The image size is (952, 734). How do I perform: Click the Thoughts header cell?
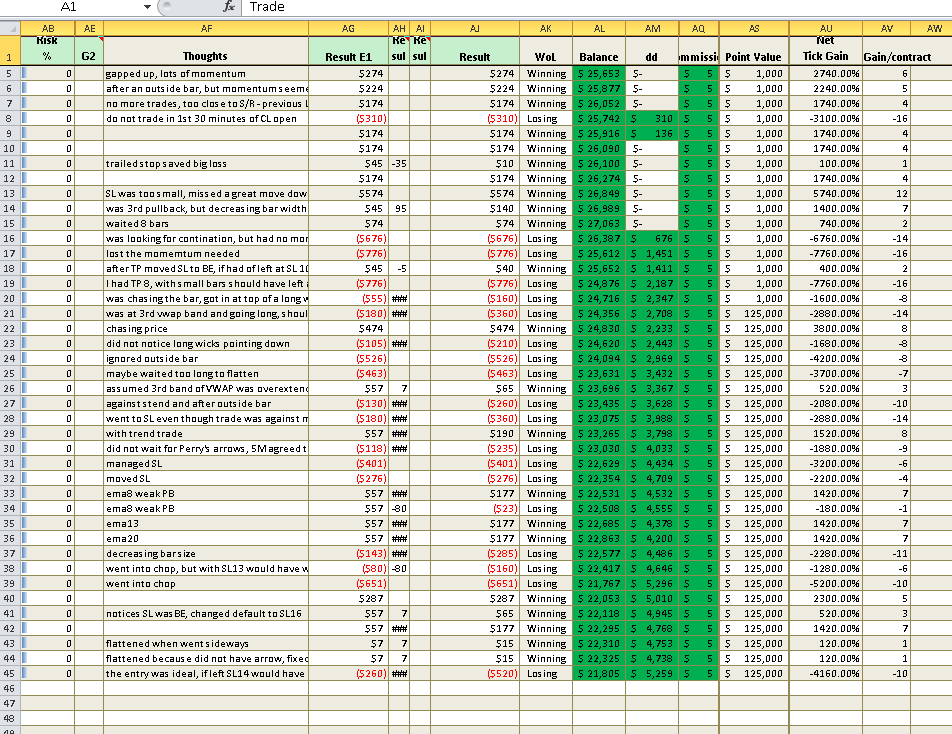tap(206, 50)
